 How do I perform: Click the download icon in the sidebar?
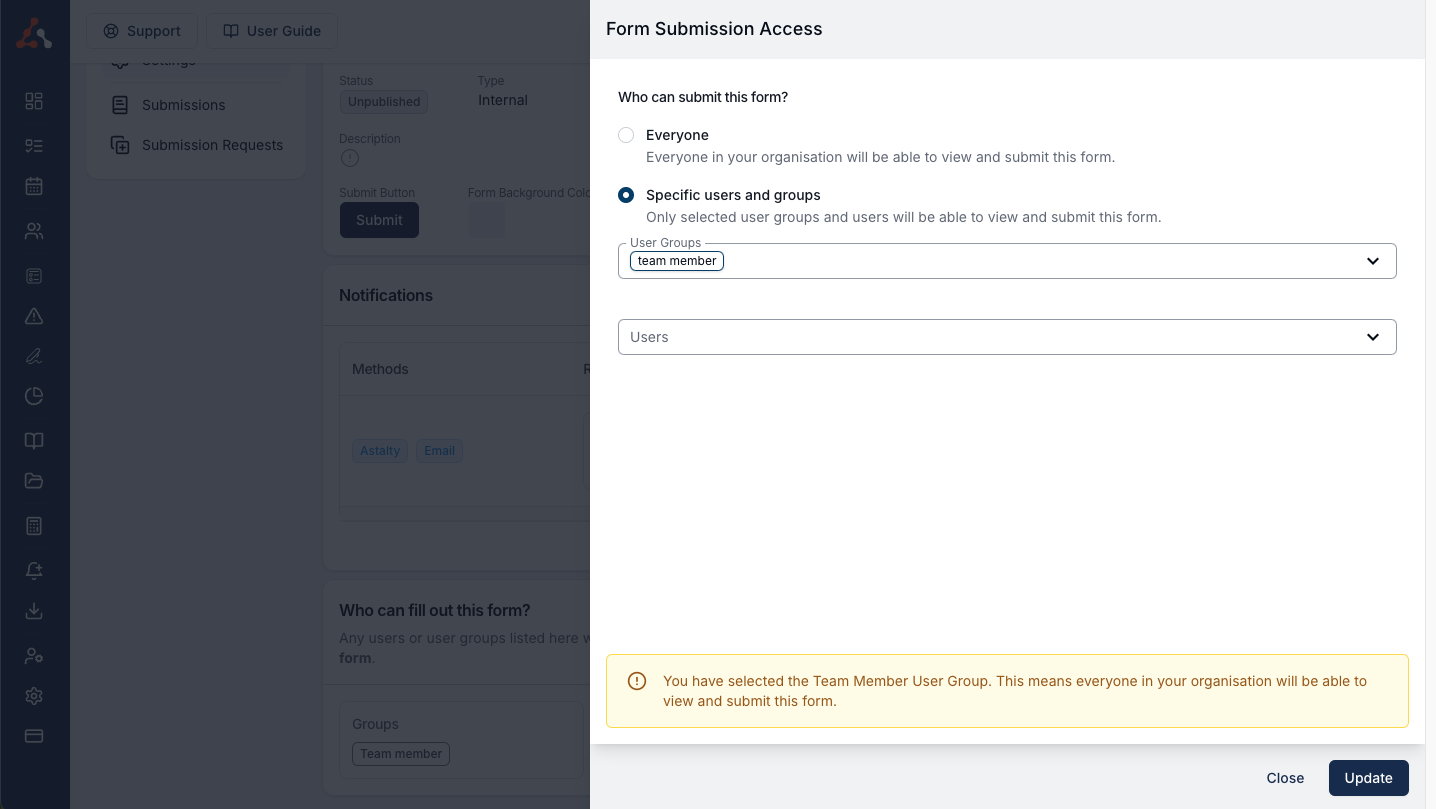point(34,611)
